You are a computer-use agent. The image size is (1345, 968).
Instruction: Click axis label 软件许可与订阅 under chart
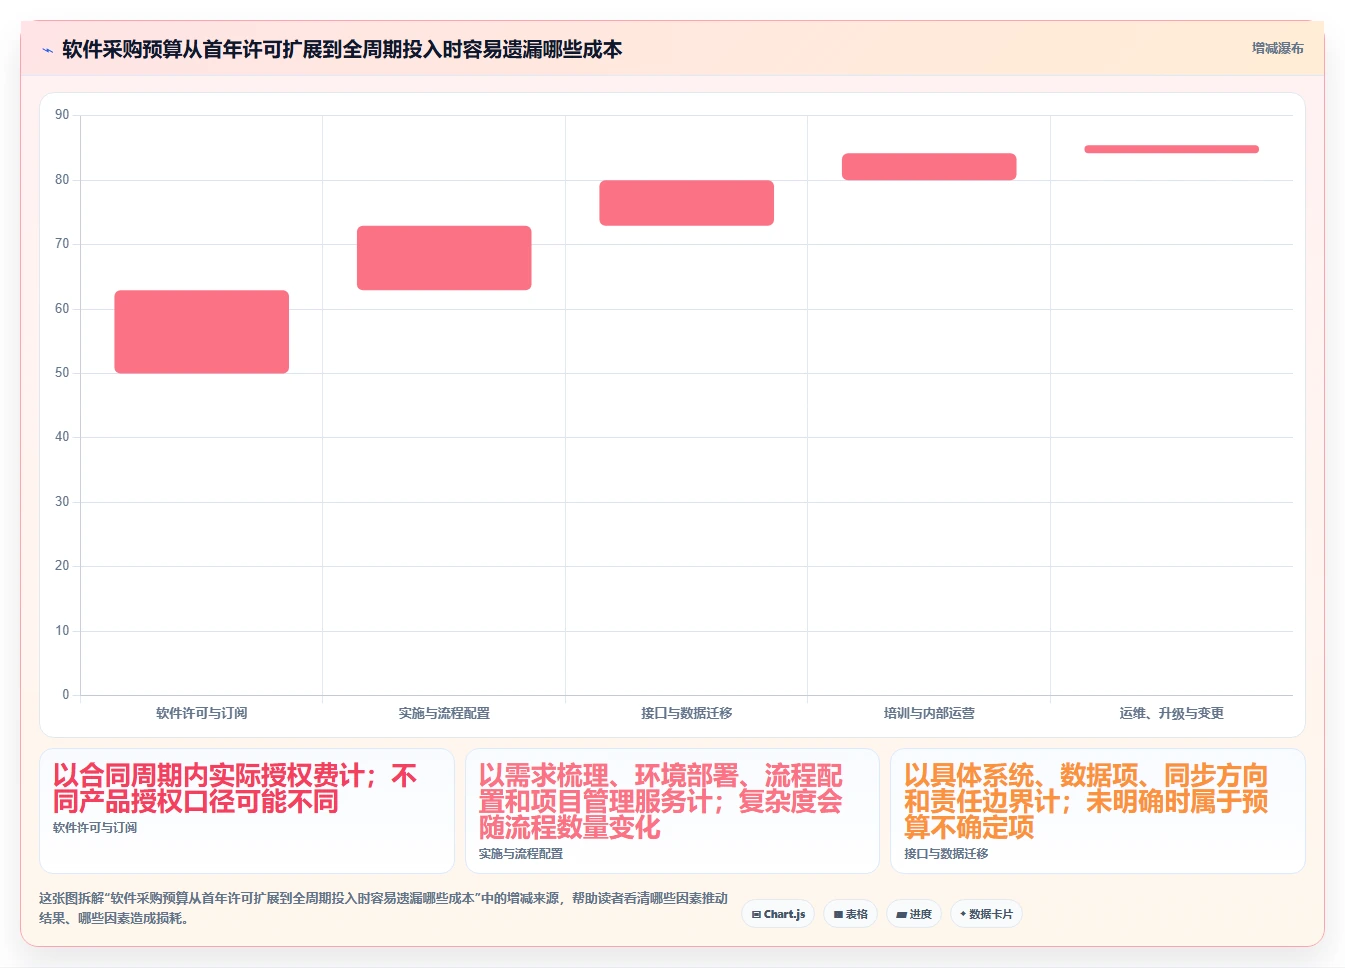[x=202, y=713]
